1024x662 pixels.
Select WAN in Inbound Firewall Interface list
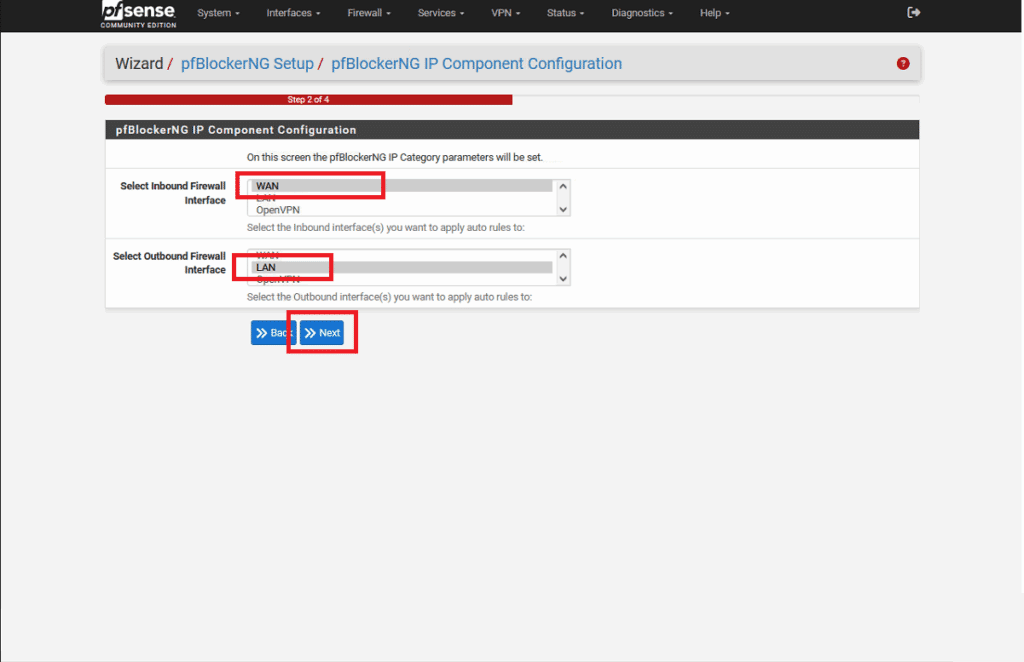pos(402,186)
